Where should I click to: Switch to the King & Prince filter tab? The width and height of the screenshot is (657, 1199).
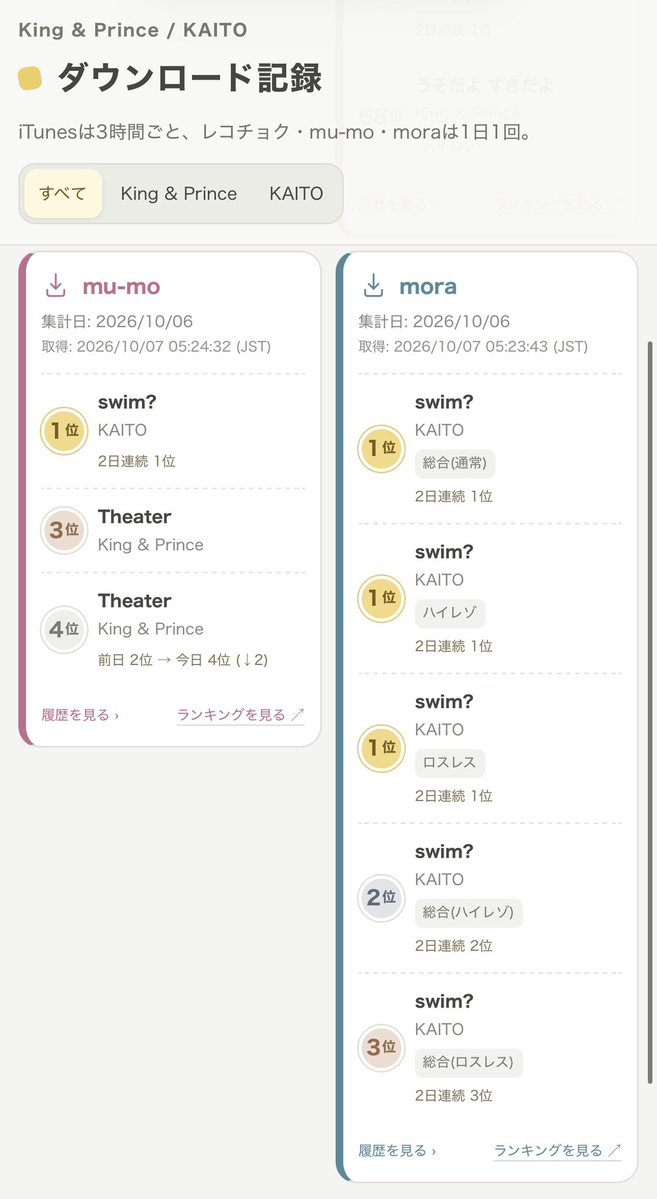[179, 193]
